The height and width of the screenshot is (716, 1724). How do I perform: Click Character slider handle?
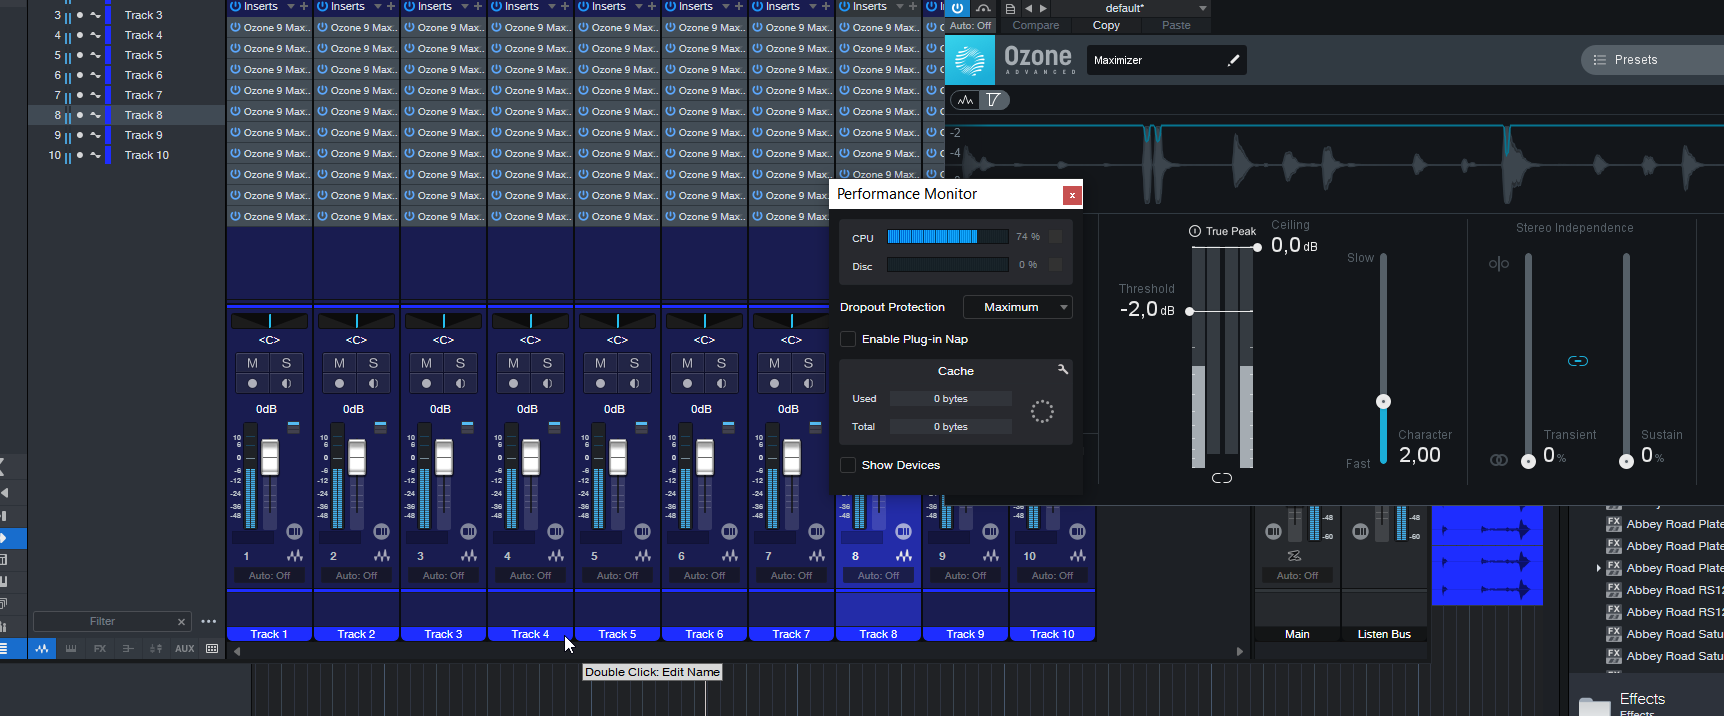[x=1383, y=401]
